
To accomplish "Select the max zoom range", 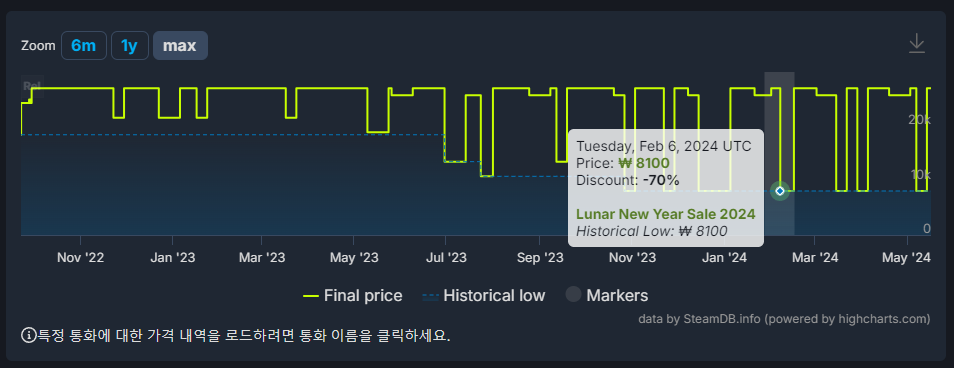I will [x=180, y=46].
